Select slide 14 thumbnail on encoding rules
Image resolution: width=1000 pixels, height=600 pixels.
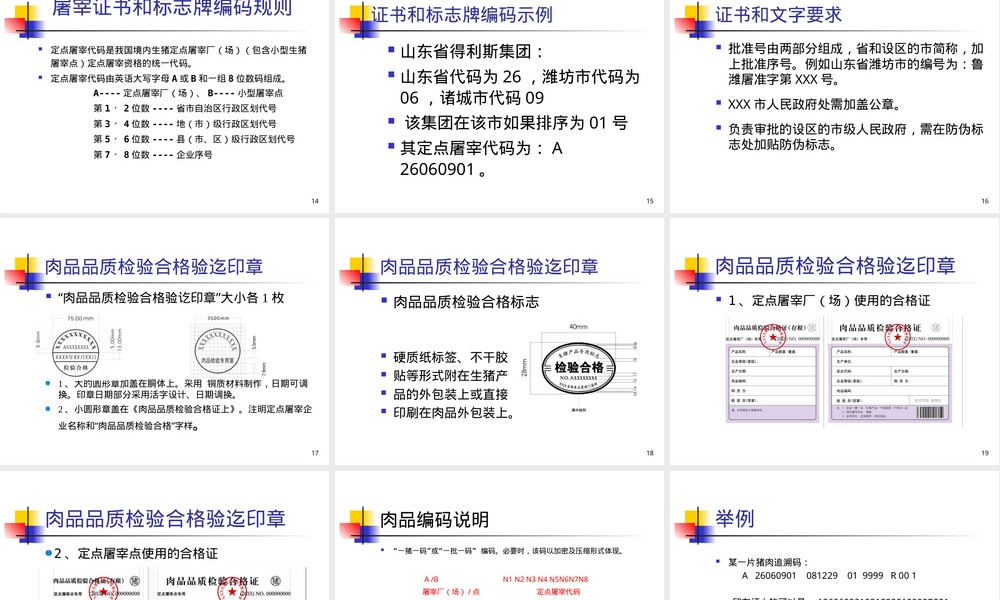click(165, 105)
